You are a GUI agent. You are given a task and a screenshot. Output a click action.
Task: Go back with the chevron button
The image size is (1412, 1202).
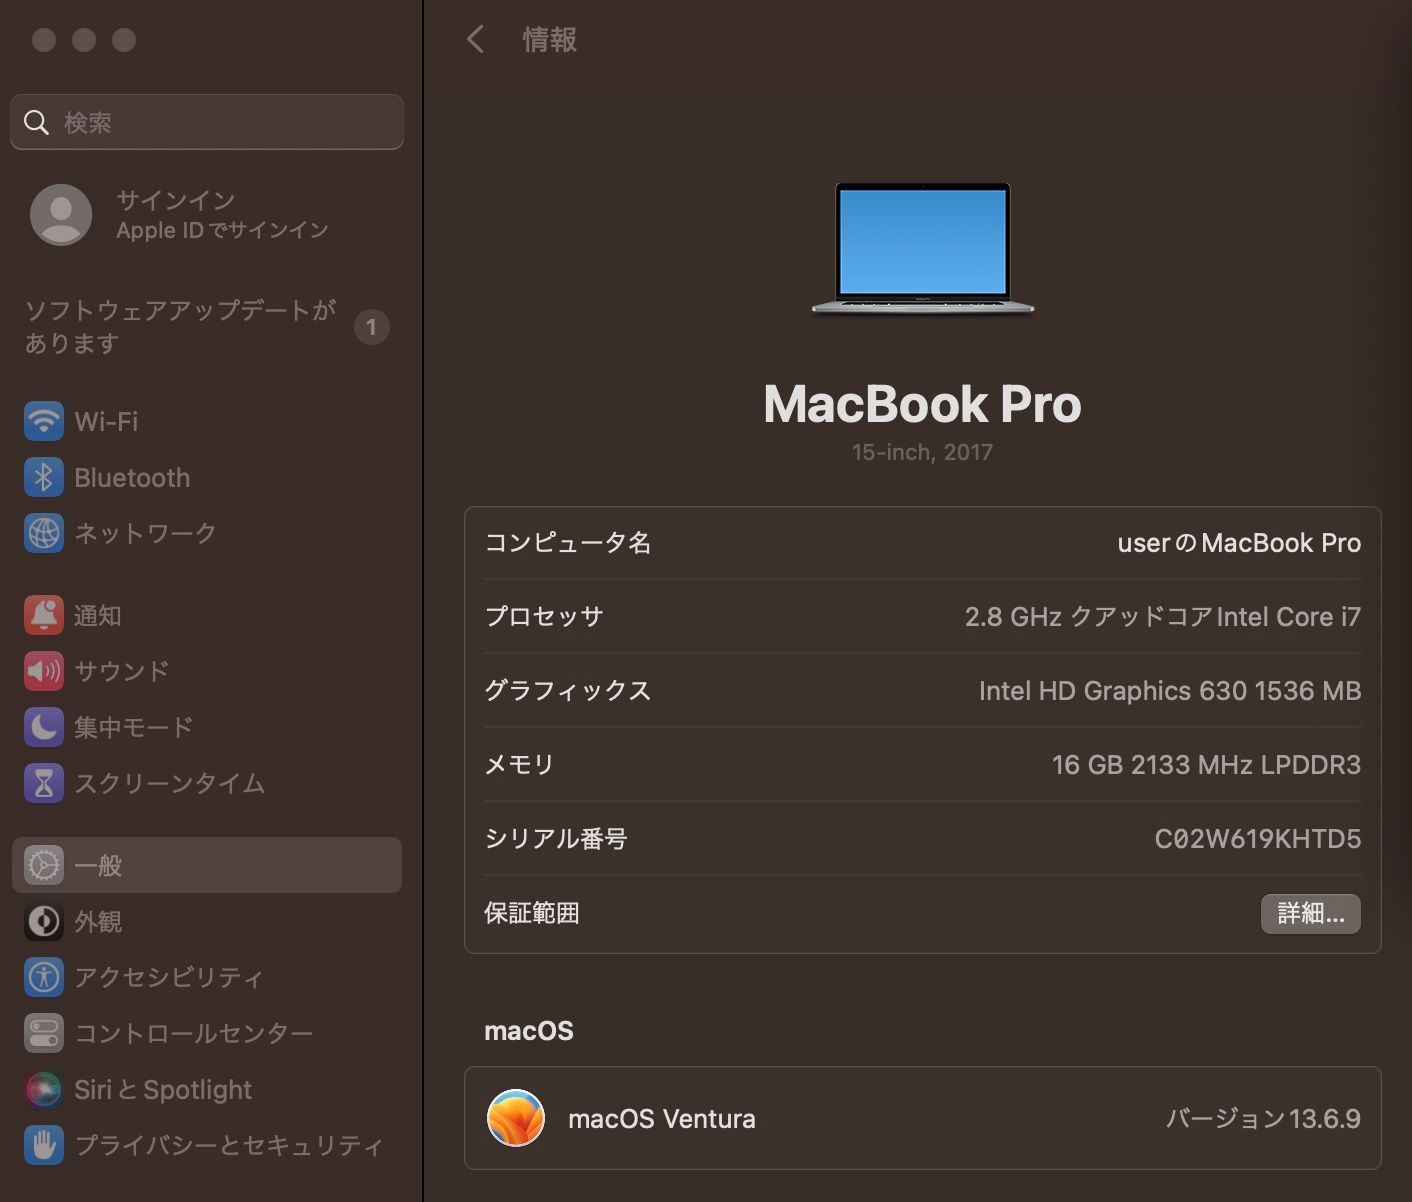pyautogui.click(x=475, y=40)
